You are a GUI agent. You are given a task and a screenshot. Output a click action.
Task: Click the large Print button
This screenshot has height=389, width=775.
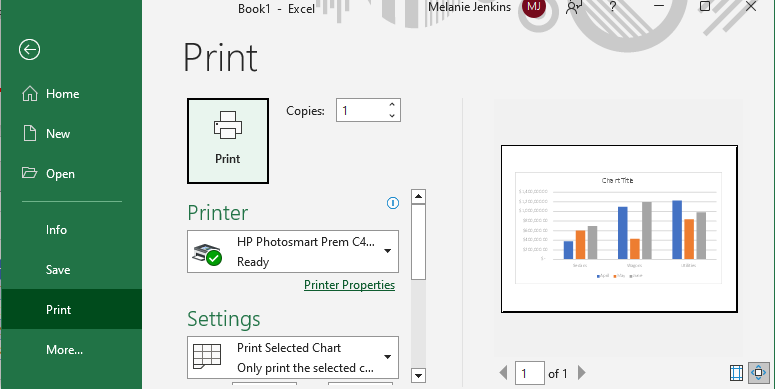[228, 141]
